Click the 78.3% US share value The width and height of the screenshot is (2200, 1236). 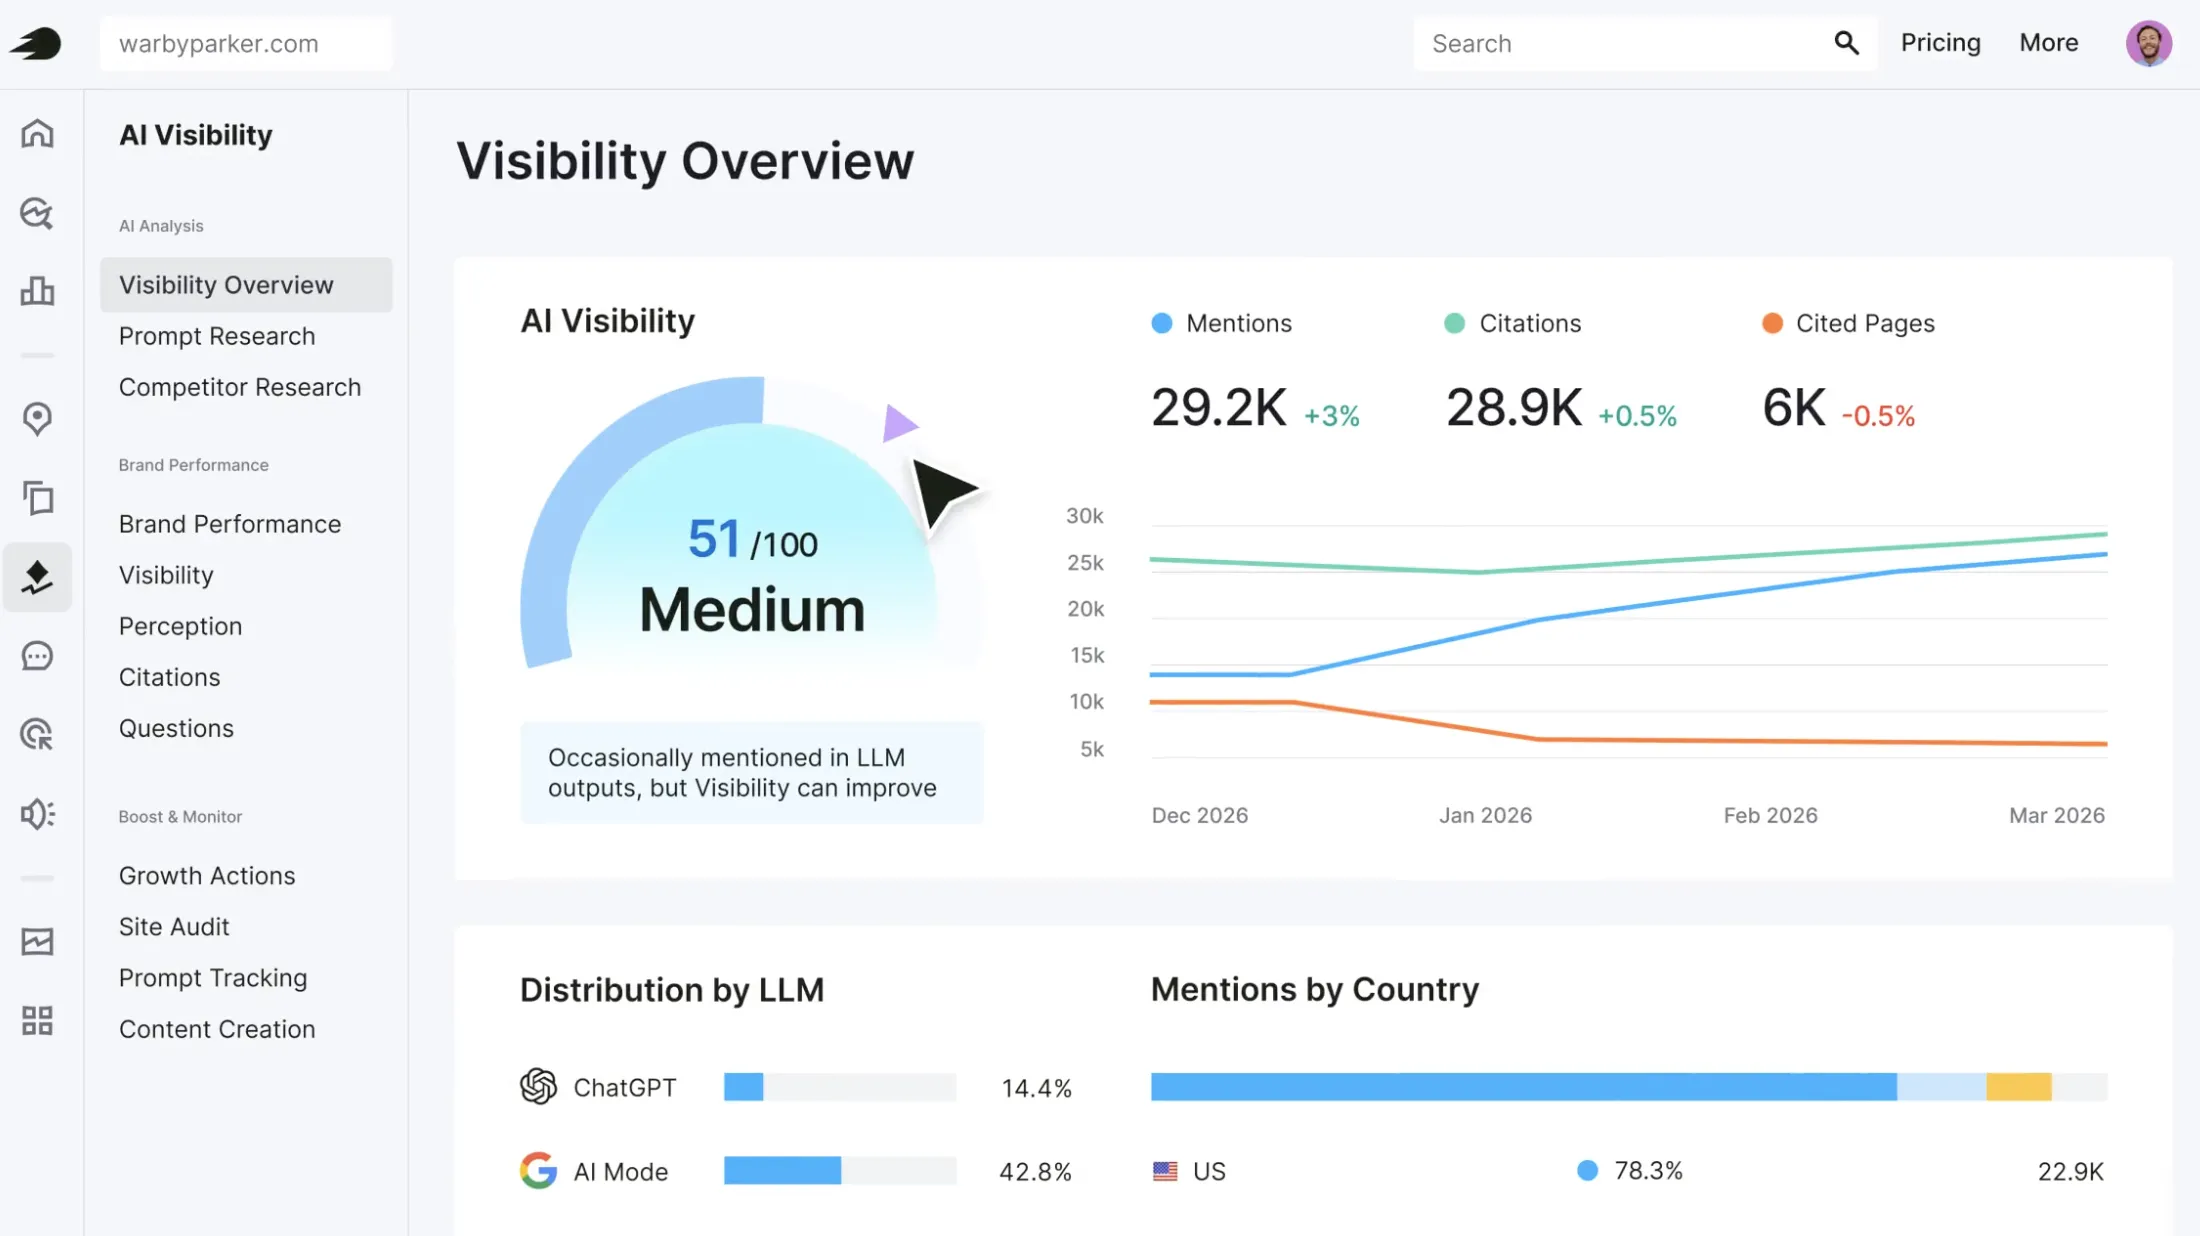(1648, 1170)
